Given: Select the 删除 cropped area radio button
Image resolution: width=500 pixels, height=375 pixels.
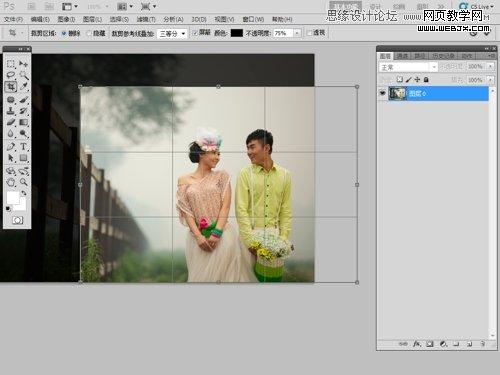Looking at the screenshot, I should 64,33.
